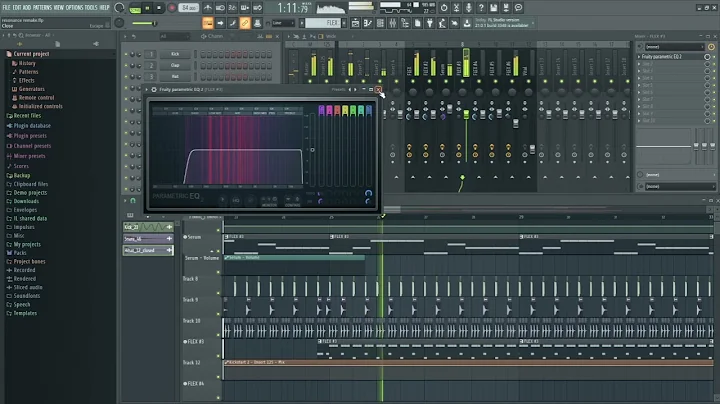Open the Piano roll icon

click(x=368, y=23)
